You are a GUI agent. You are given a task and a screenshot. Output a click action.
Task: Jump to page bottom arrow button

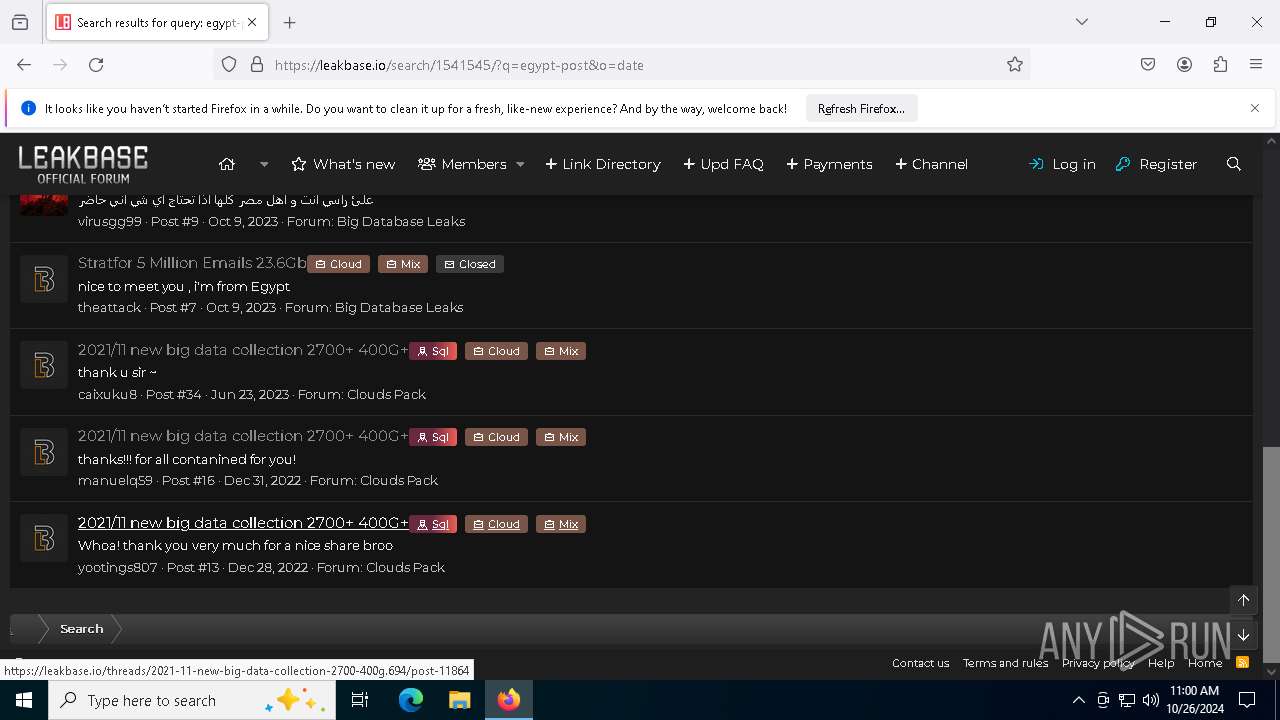(x=1244, y=635)
